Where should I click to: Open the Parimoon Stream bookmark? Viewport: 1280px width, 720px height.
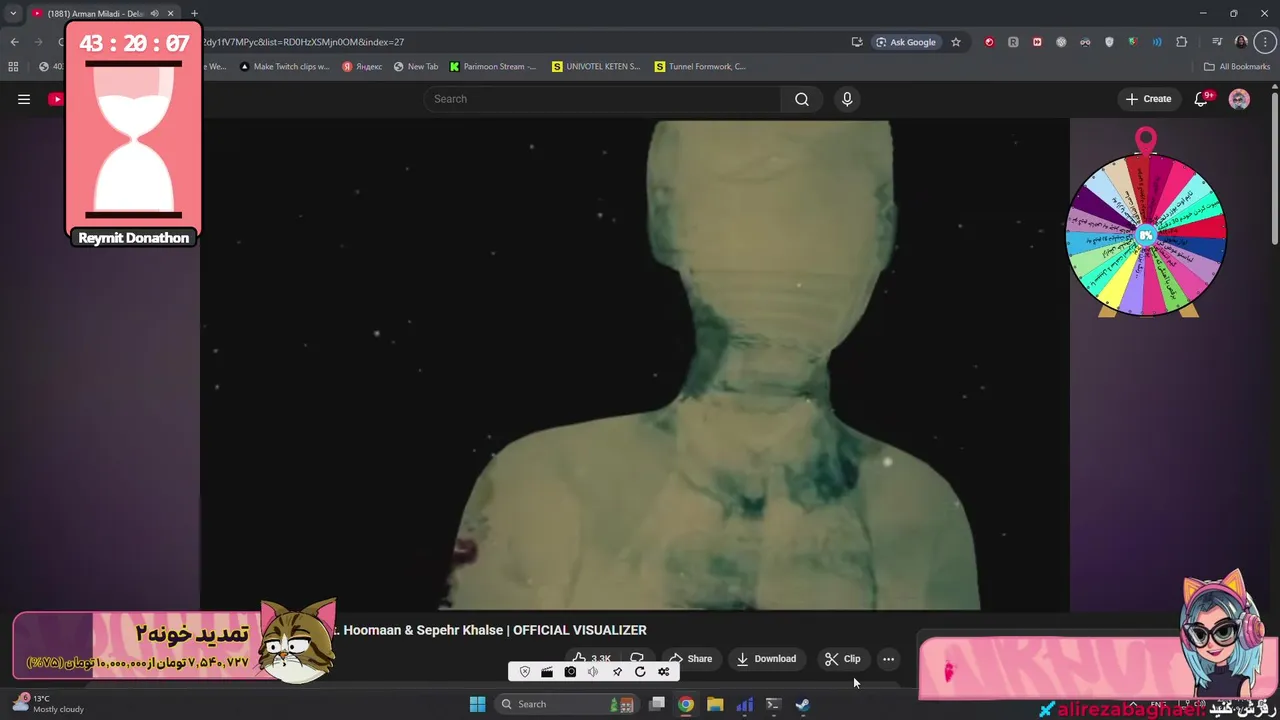493,67
